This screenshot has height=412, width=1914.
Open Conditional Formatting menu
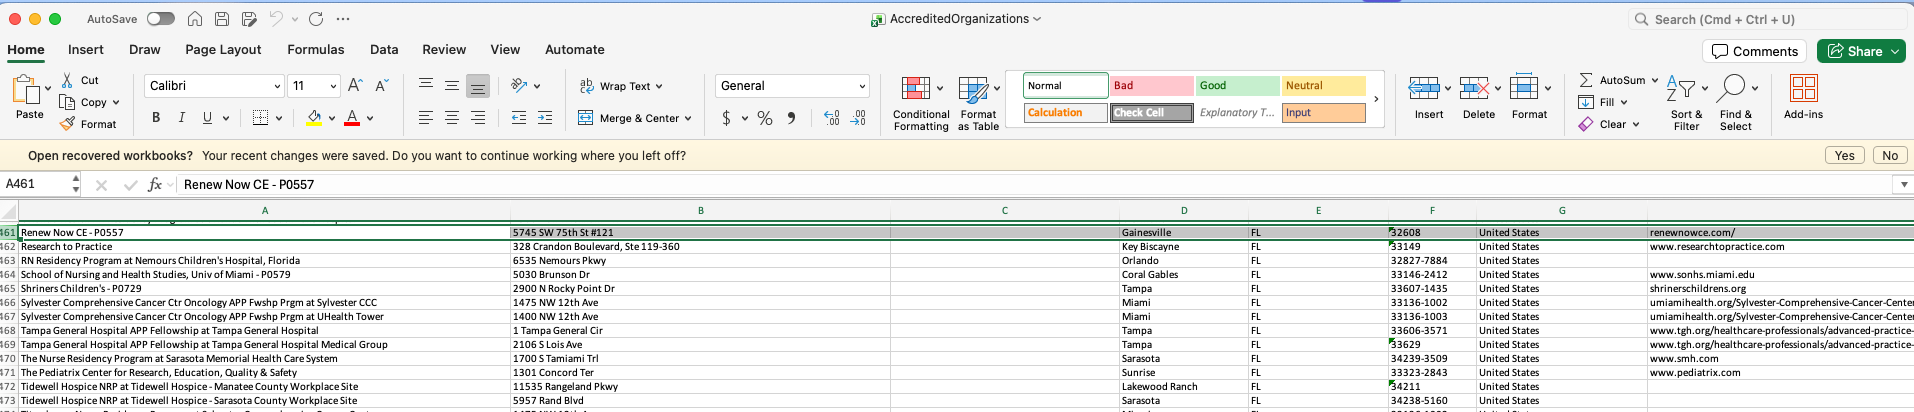pyautogui.click(x=921, y=103)
